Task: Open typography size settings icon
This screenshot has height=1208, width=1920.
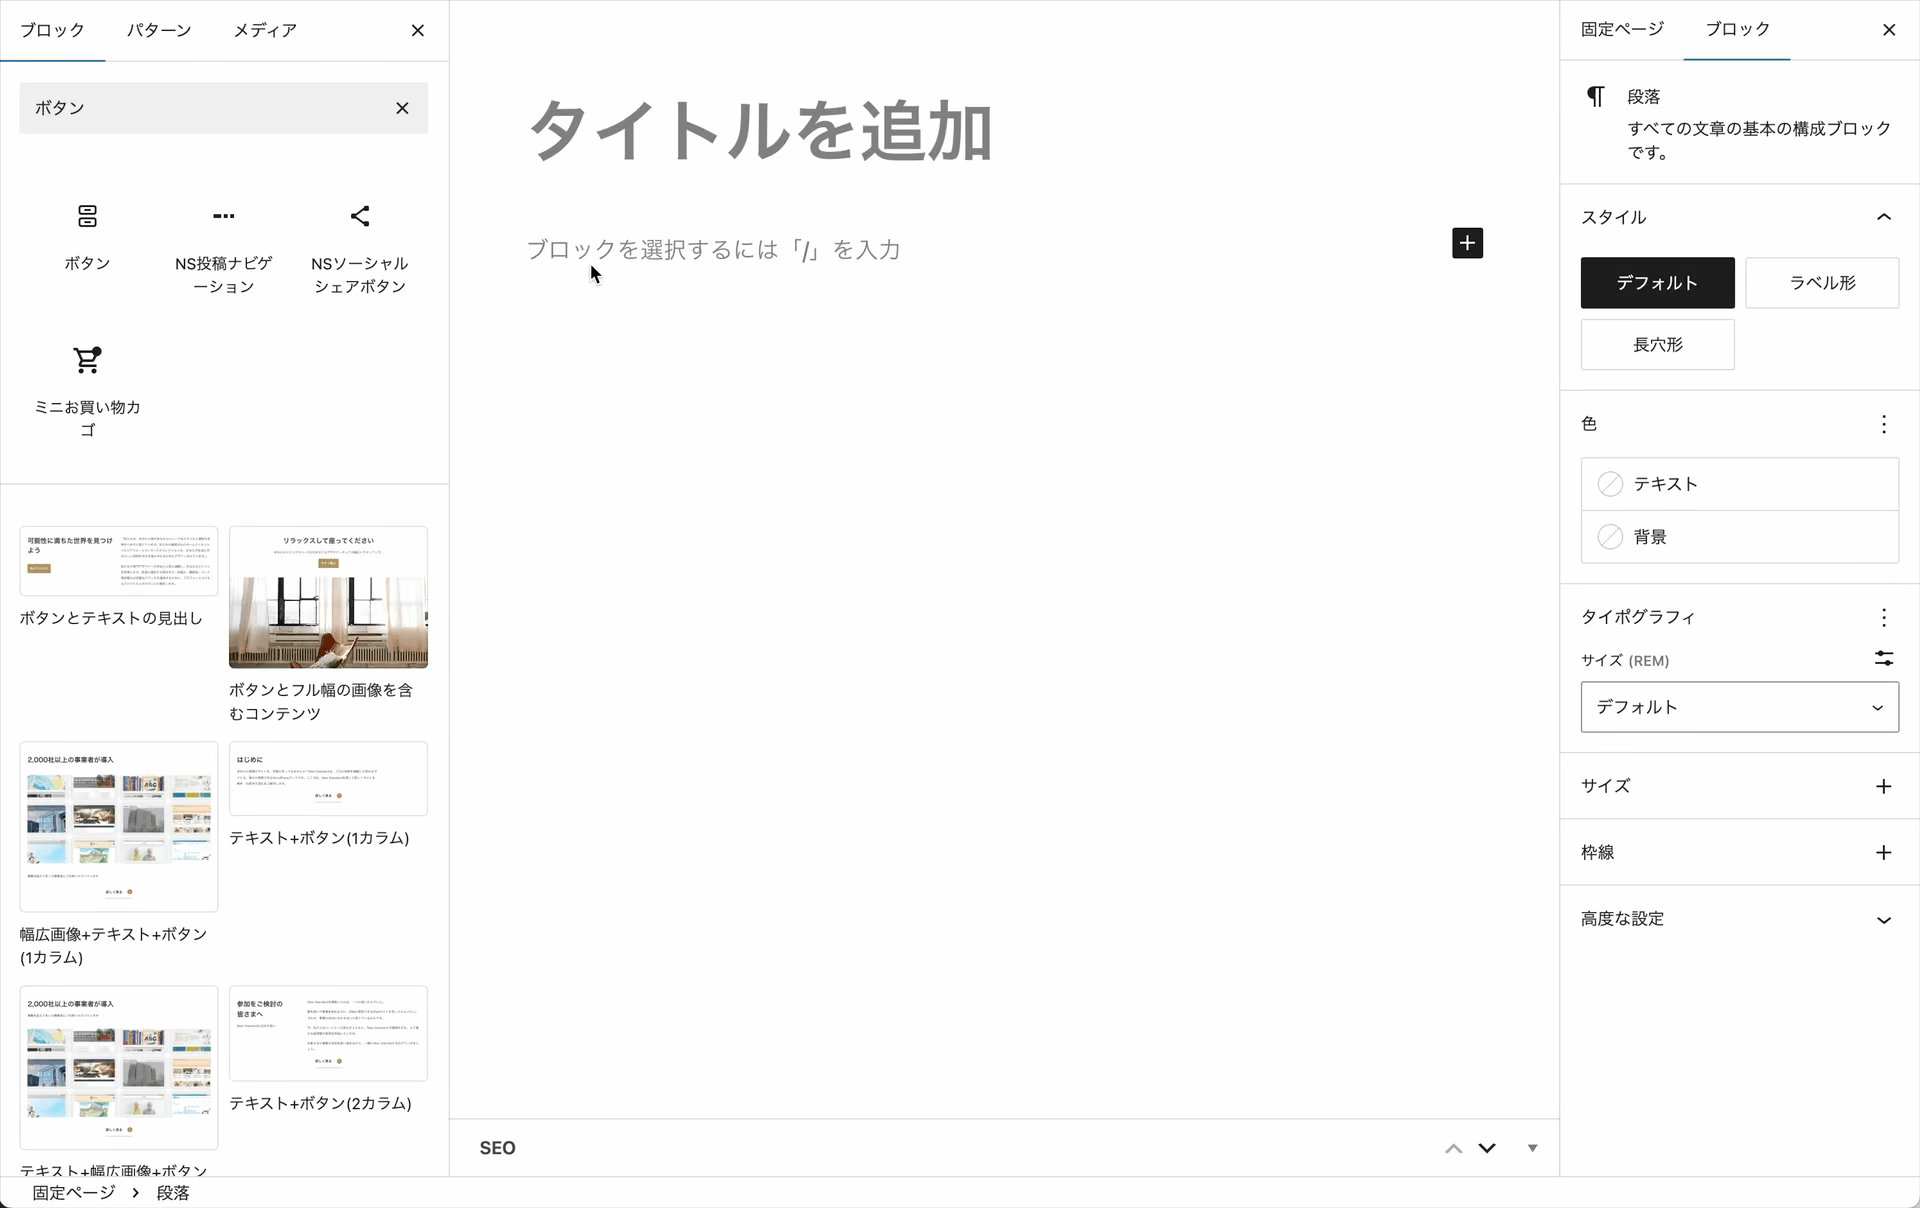Action: point(1884,658)
